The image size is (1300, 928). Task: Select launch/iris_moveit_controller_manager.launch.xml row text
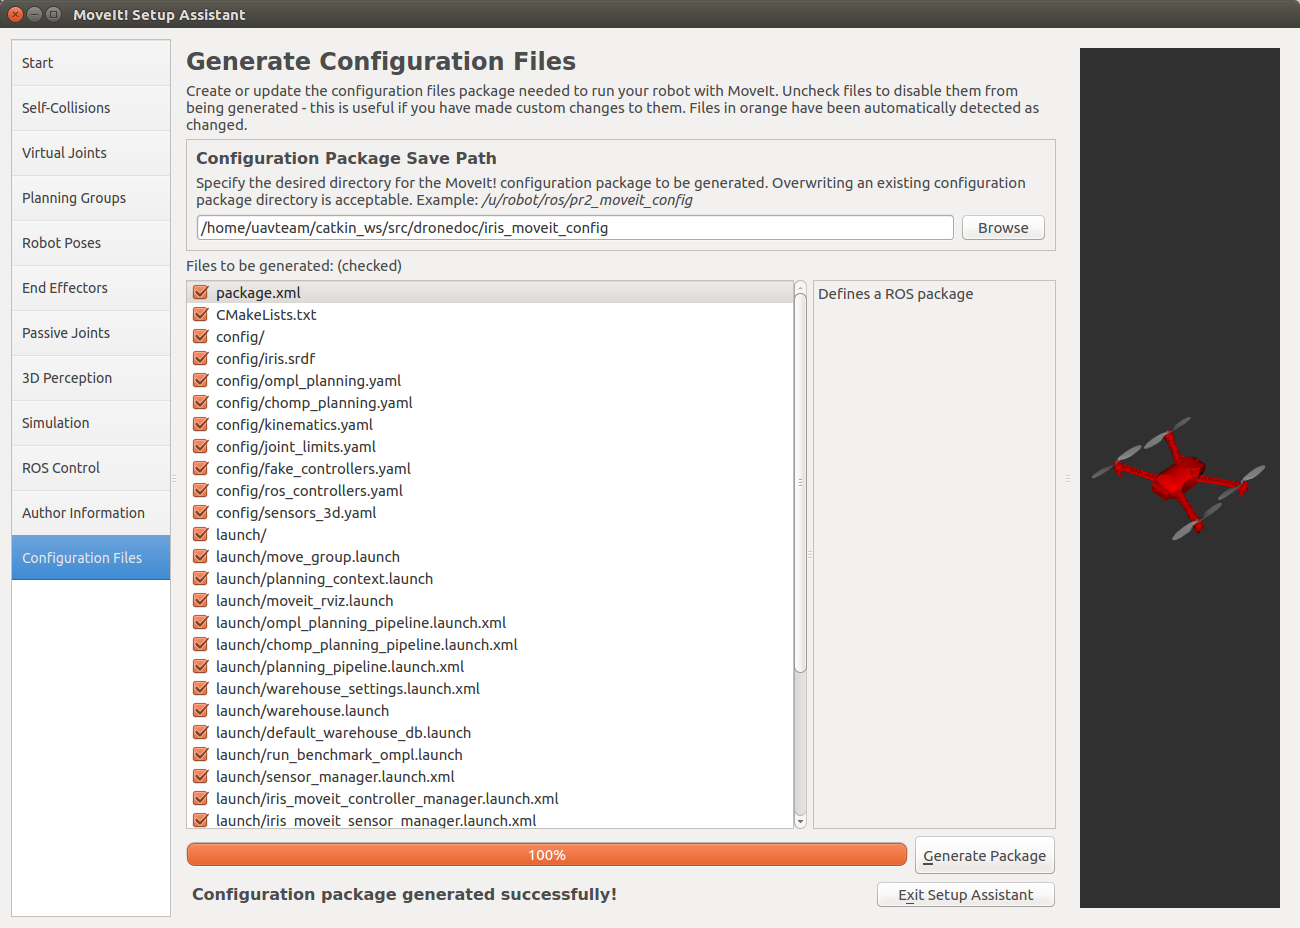(x=387, y=799)
